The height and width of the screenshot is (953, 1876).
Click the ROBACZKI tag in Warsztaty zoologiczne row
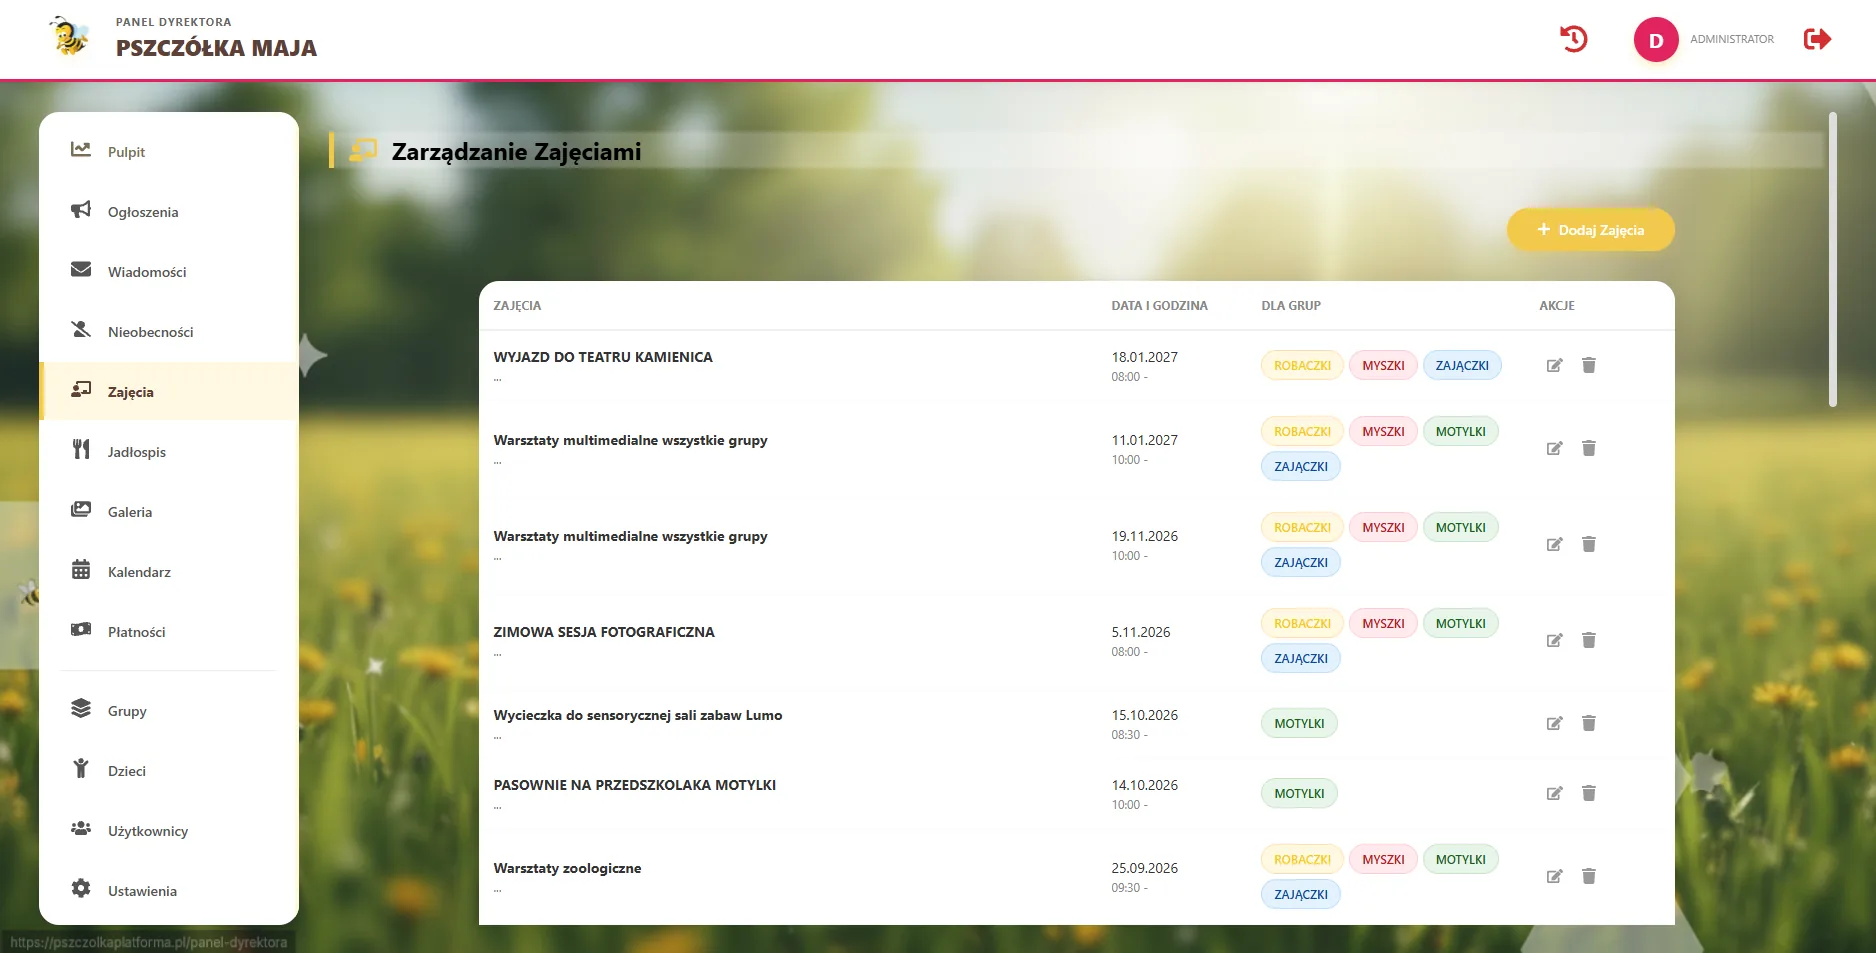(x=1302, y=860)
